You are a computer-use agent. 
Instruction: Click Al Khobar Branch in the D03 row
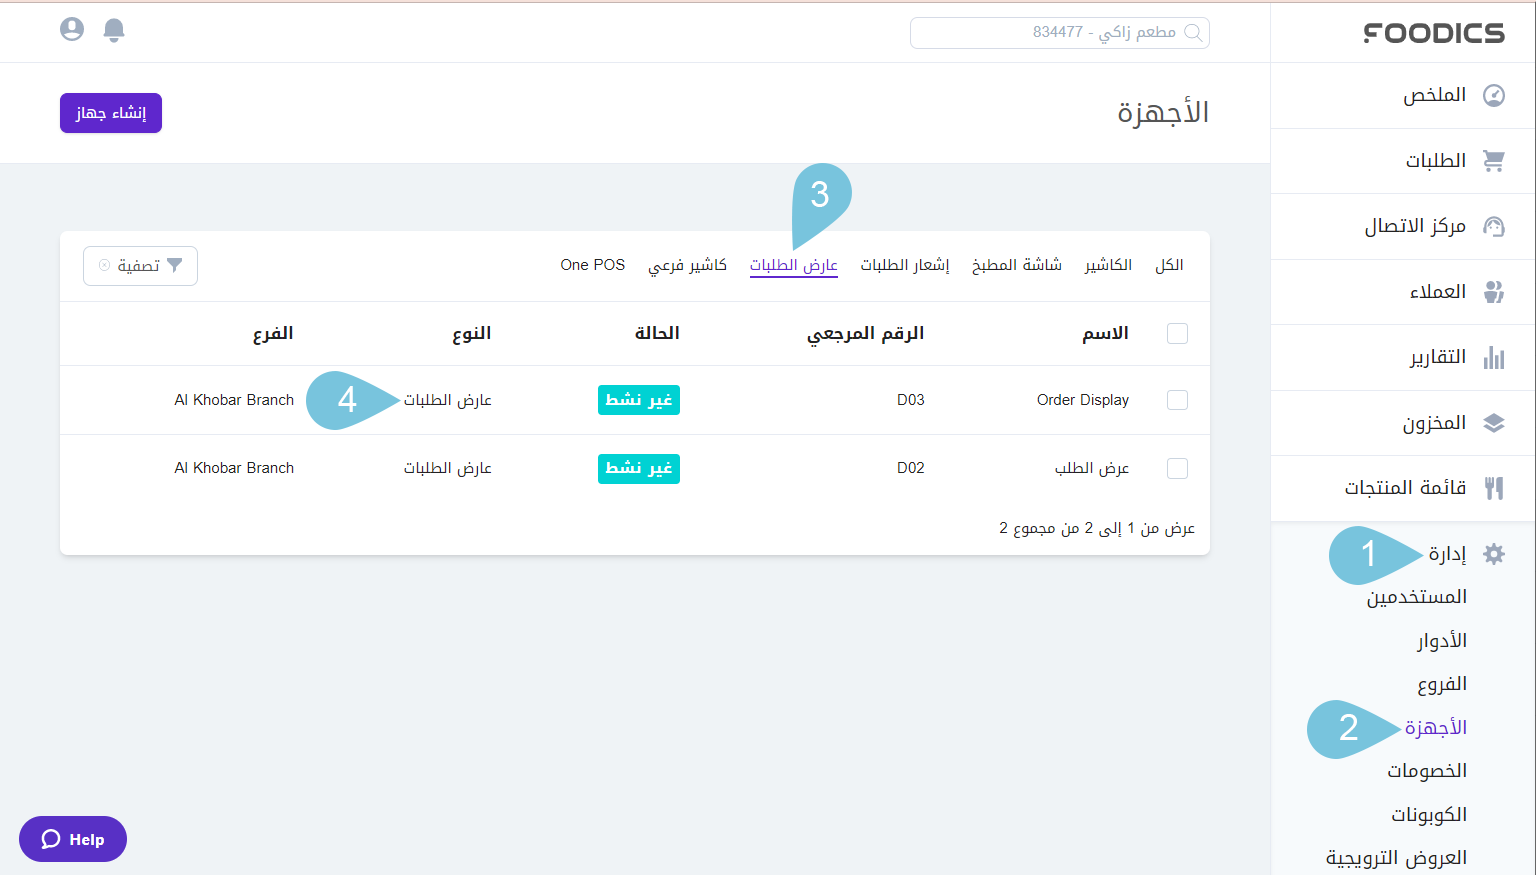coord(234,400)
